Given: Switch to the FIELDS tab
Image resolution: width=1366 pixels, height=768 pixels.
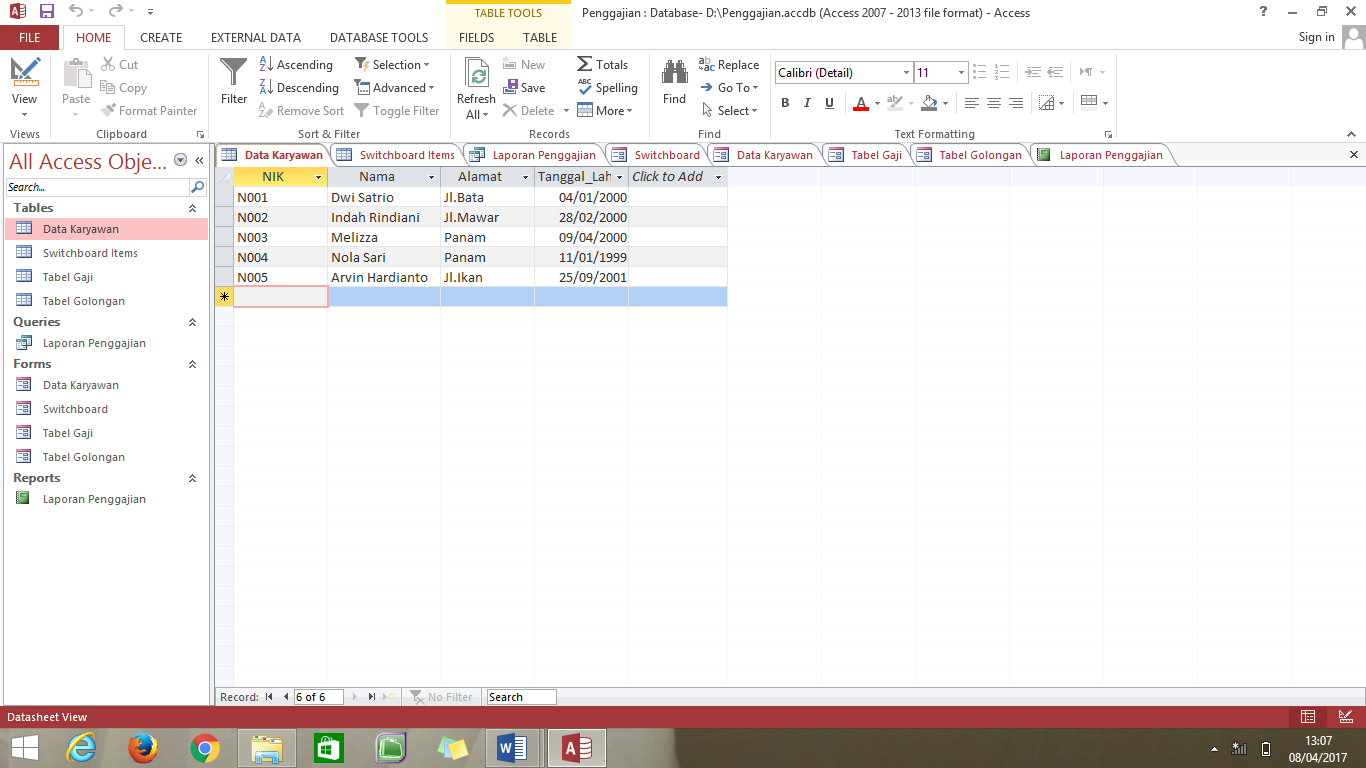Looking at the screenshot, I should [x=477, y=38].
